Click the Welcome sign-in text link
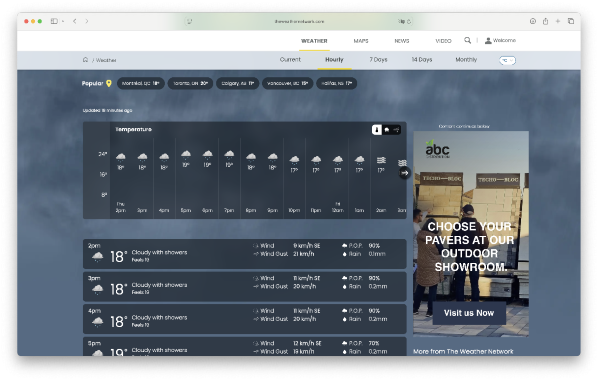This screenshot has height=381, width=600. click(504, 41)
